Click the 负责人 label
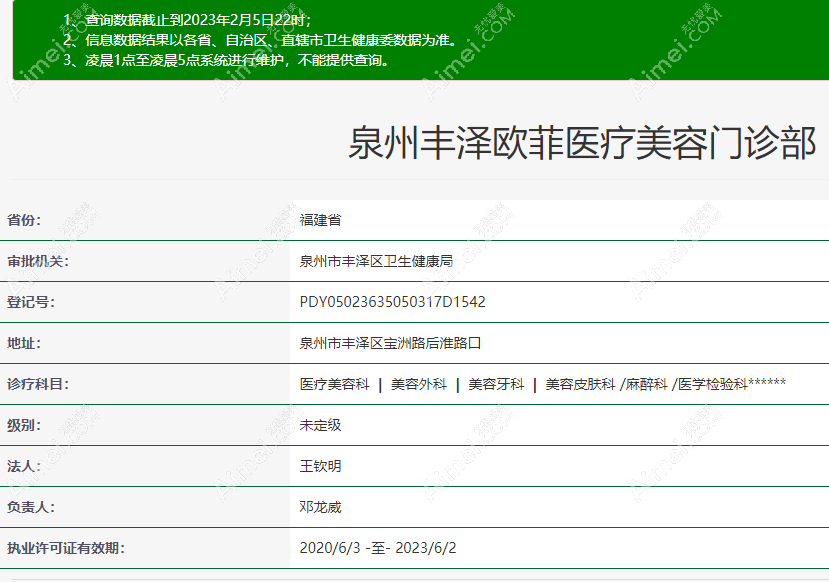The height and width of the screenshot is (582, 829). click(31, 507)
